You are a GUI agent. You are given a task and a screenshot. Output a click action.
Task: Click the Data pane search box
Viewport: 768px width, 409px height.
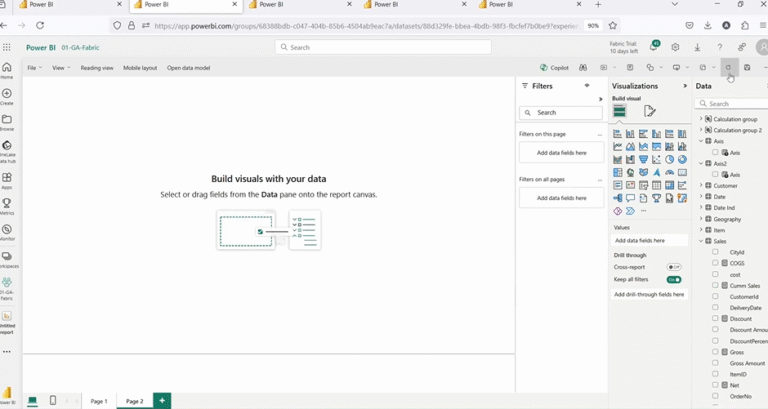coord(731,104)
